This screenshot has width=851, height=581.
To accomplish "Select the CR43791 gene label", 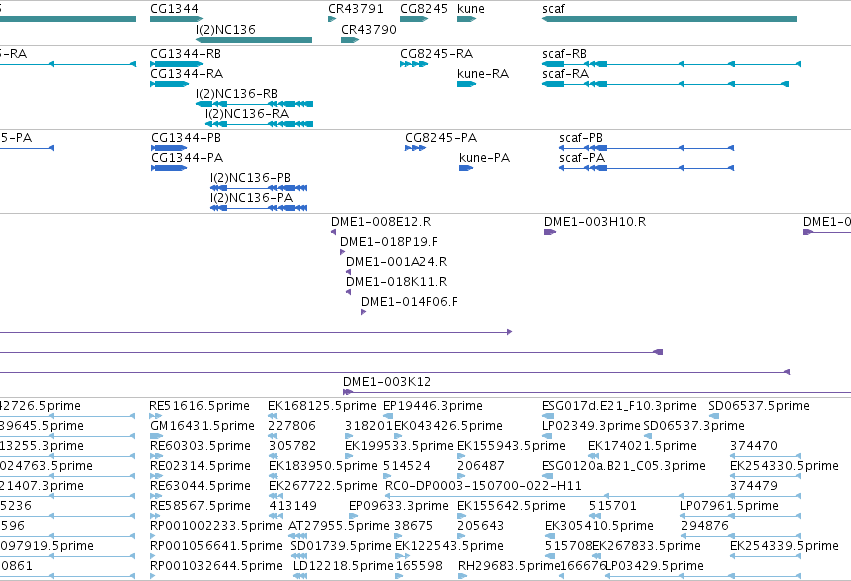I will [x=355, y=9].
